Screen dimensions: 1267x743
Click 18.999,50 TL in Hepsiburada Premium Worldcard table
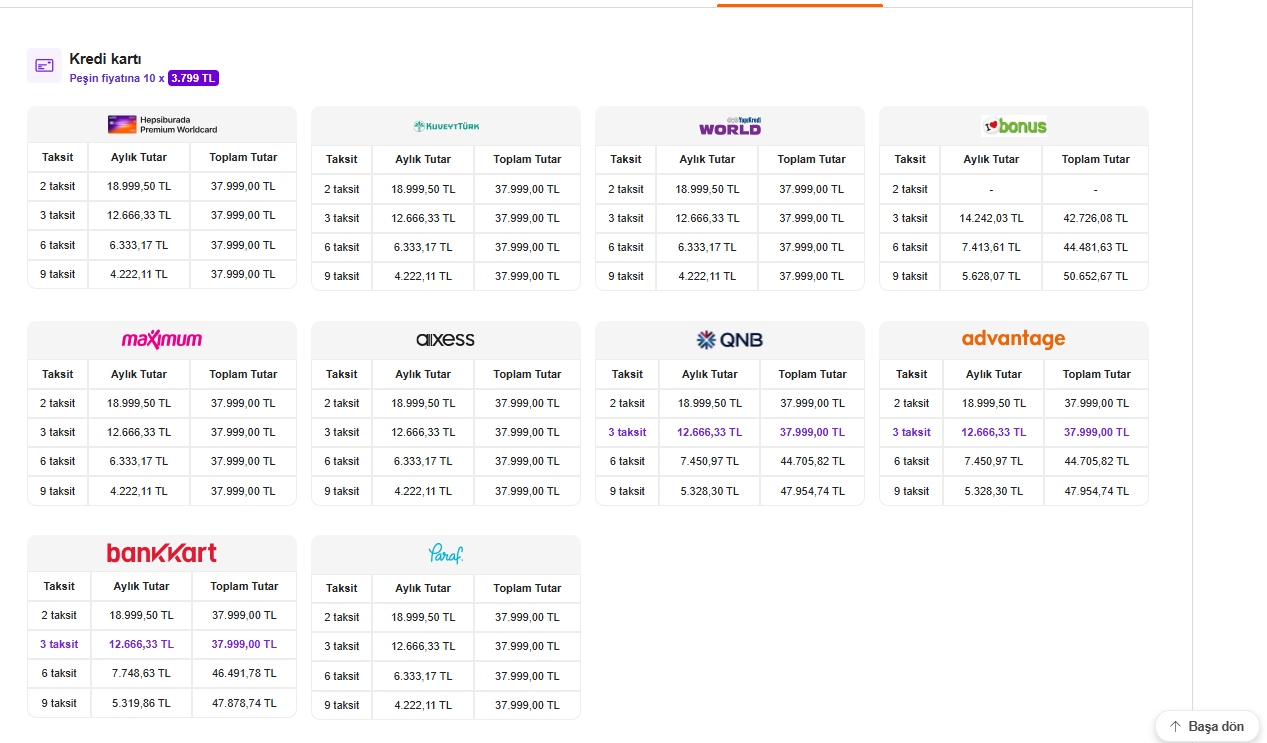click(139, 186)
